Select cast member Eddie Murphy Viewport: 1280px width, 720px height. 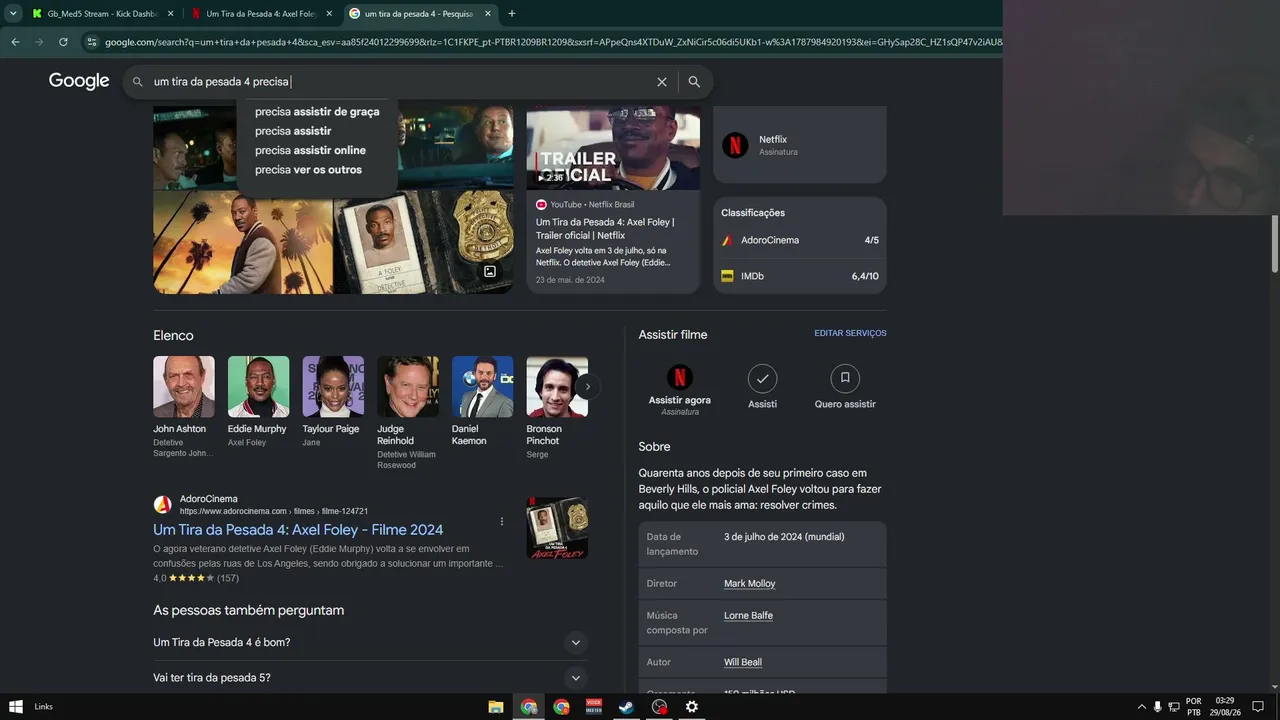(x=258, y=402)
